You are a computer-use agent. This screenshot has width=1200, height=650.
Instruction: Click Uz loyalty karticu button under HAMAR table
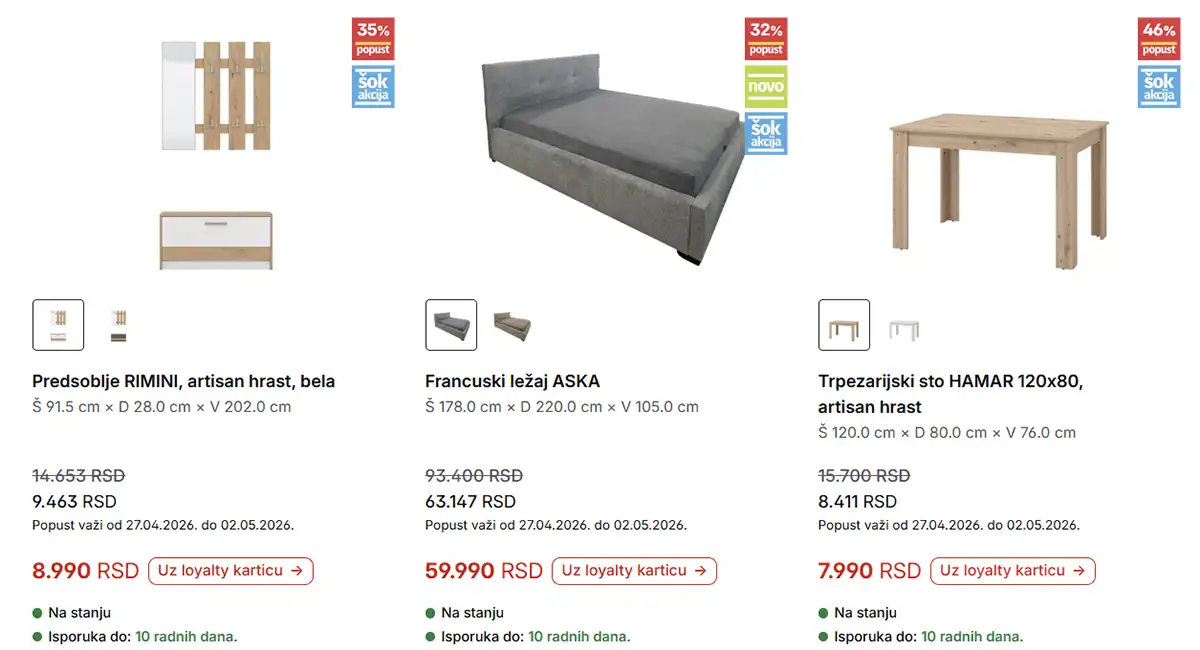pyautogui.click(x=1012, y=571)
